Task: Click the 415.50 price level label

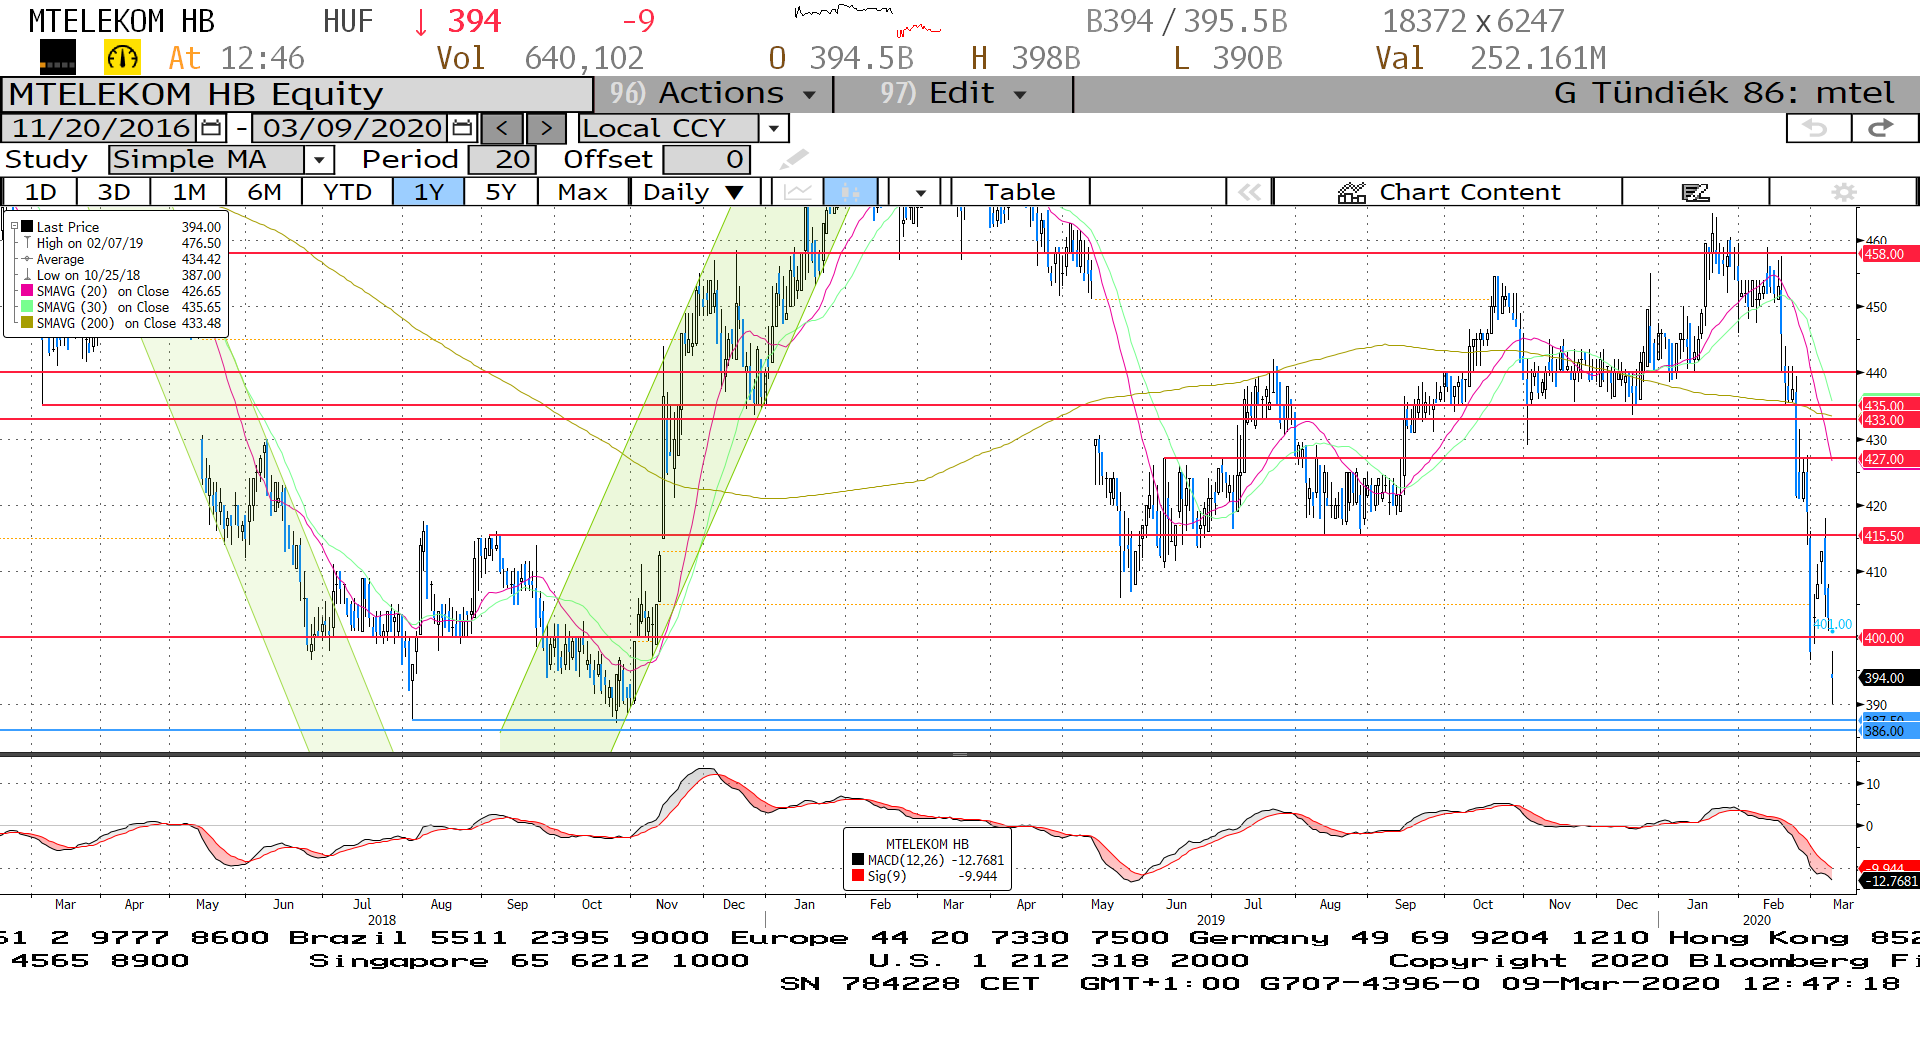Action: pyautogui.click(x=1888, y=536)
